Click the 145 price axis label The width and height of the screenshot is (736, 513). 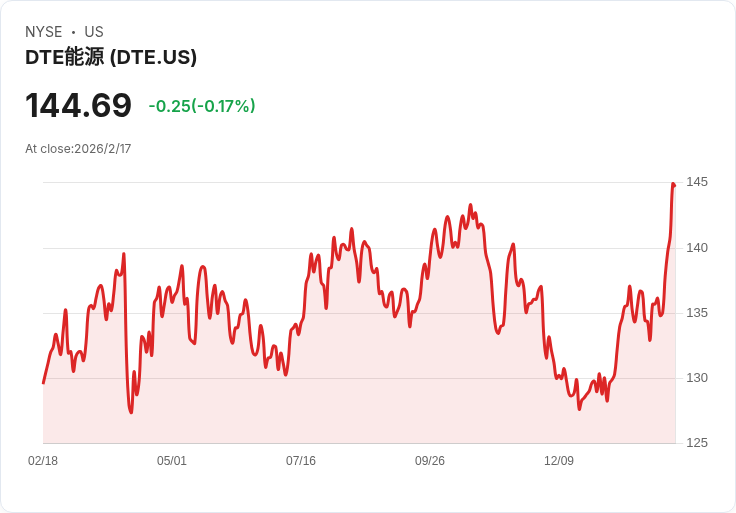coord(697,182)
